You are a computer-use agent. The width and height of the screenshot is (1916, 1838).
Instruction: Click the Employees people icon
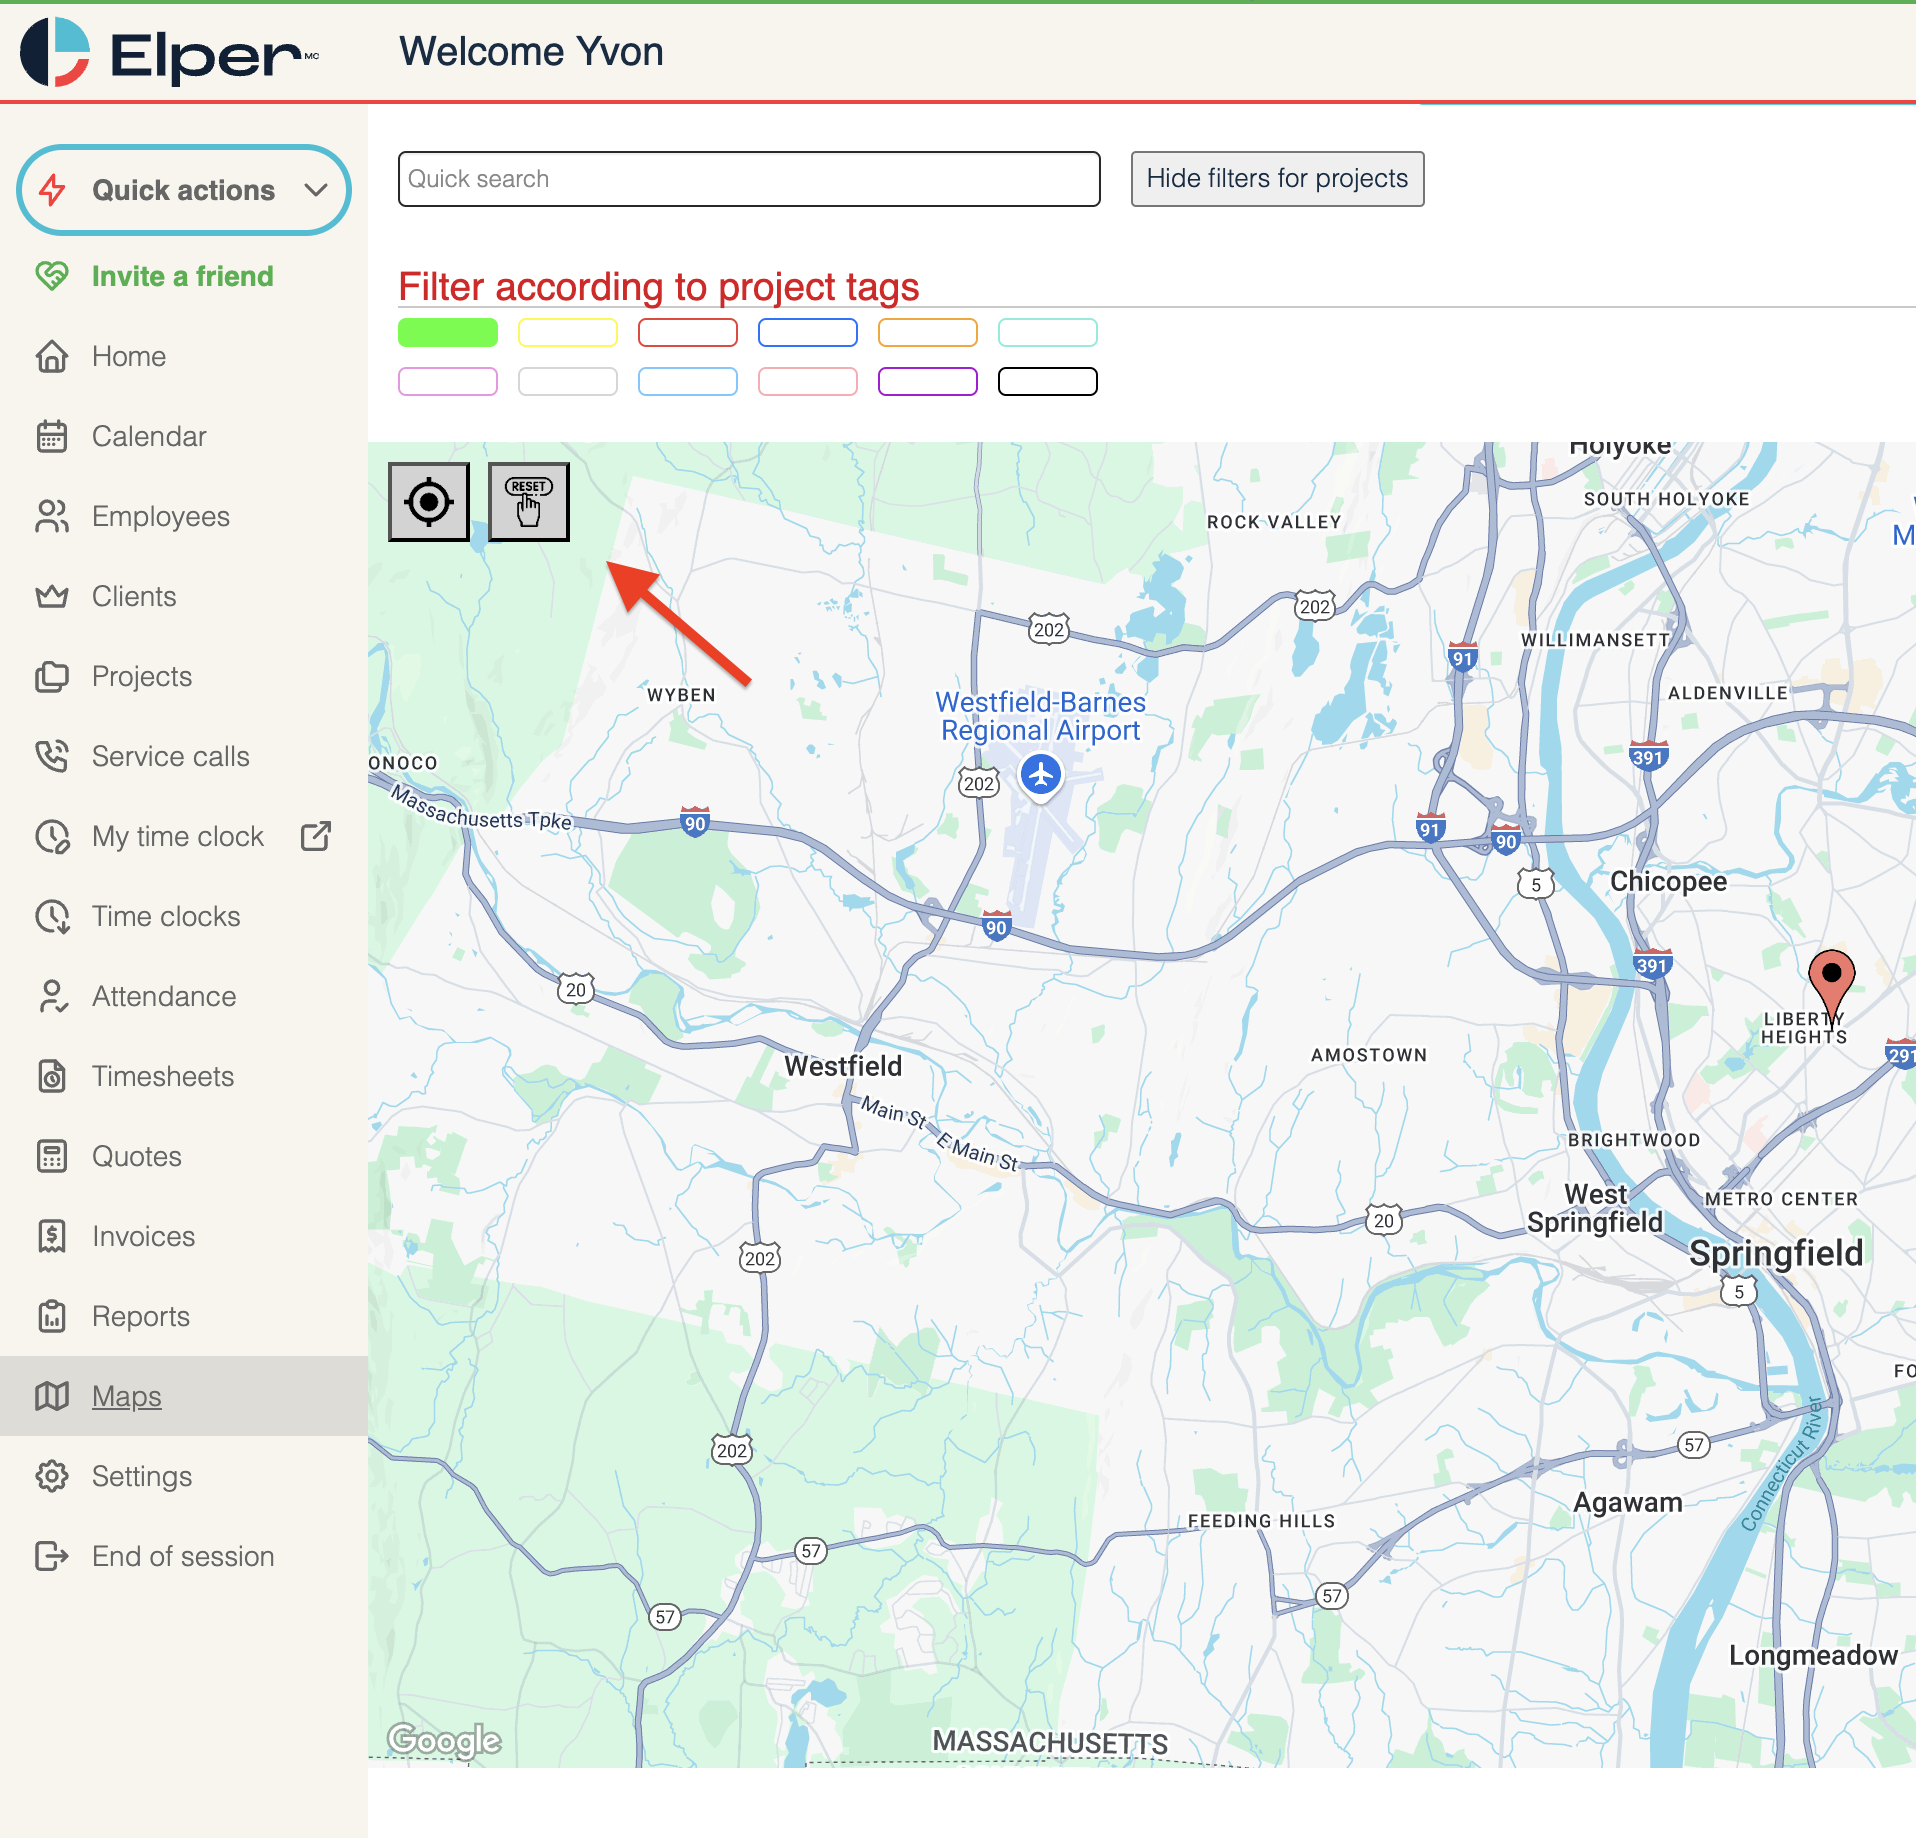click(x=52, y=516)
